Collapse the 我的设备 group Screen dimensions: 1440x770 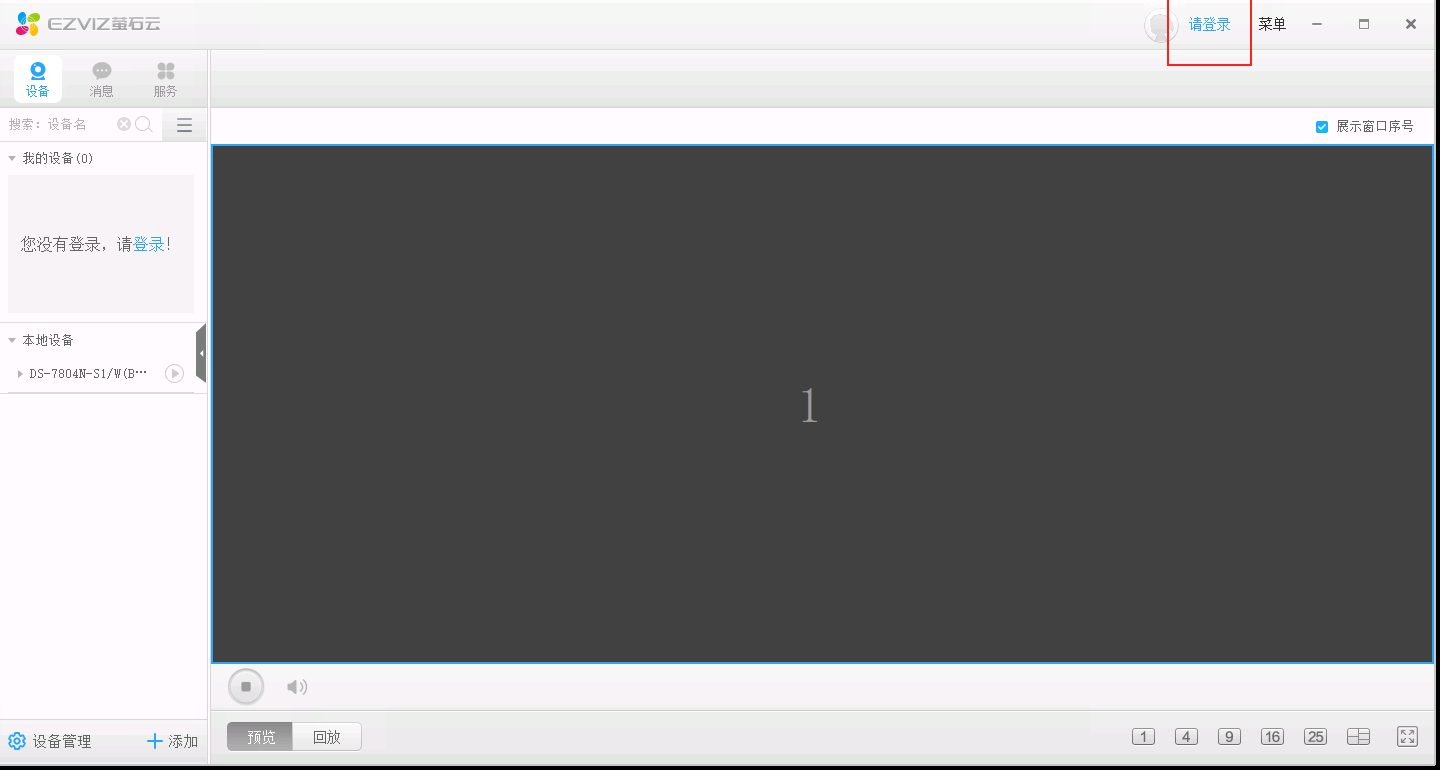[x=12, y=159]
